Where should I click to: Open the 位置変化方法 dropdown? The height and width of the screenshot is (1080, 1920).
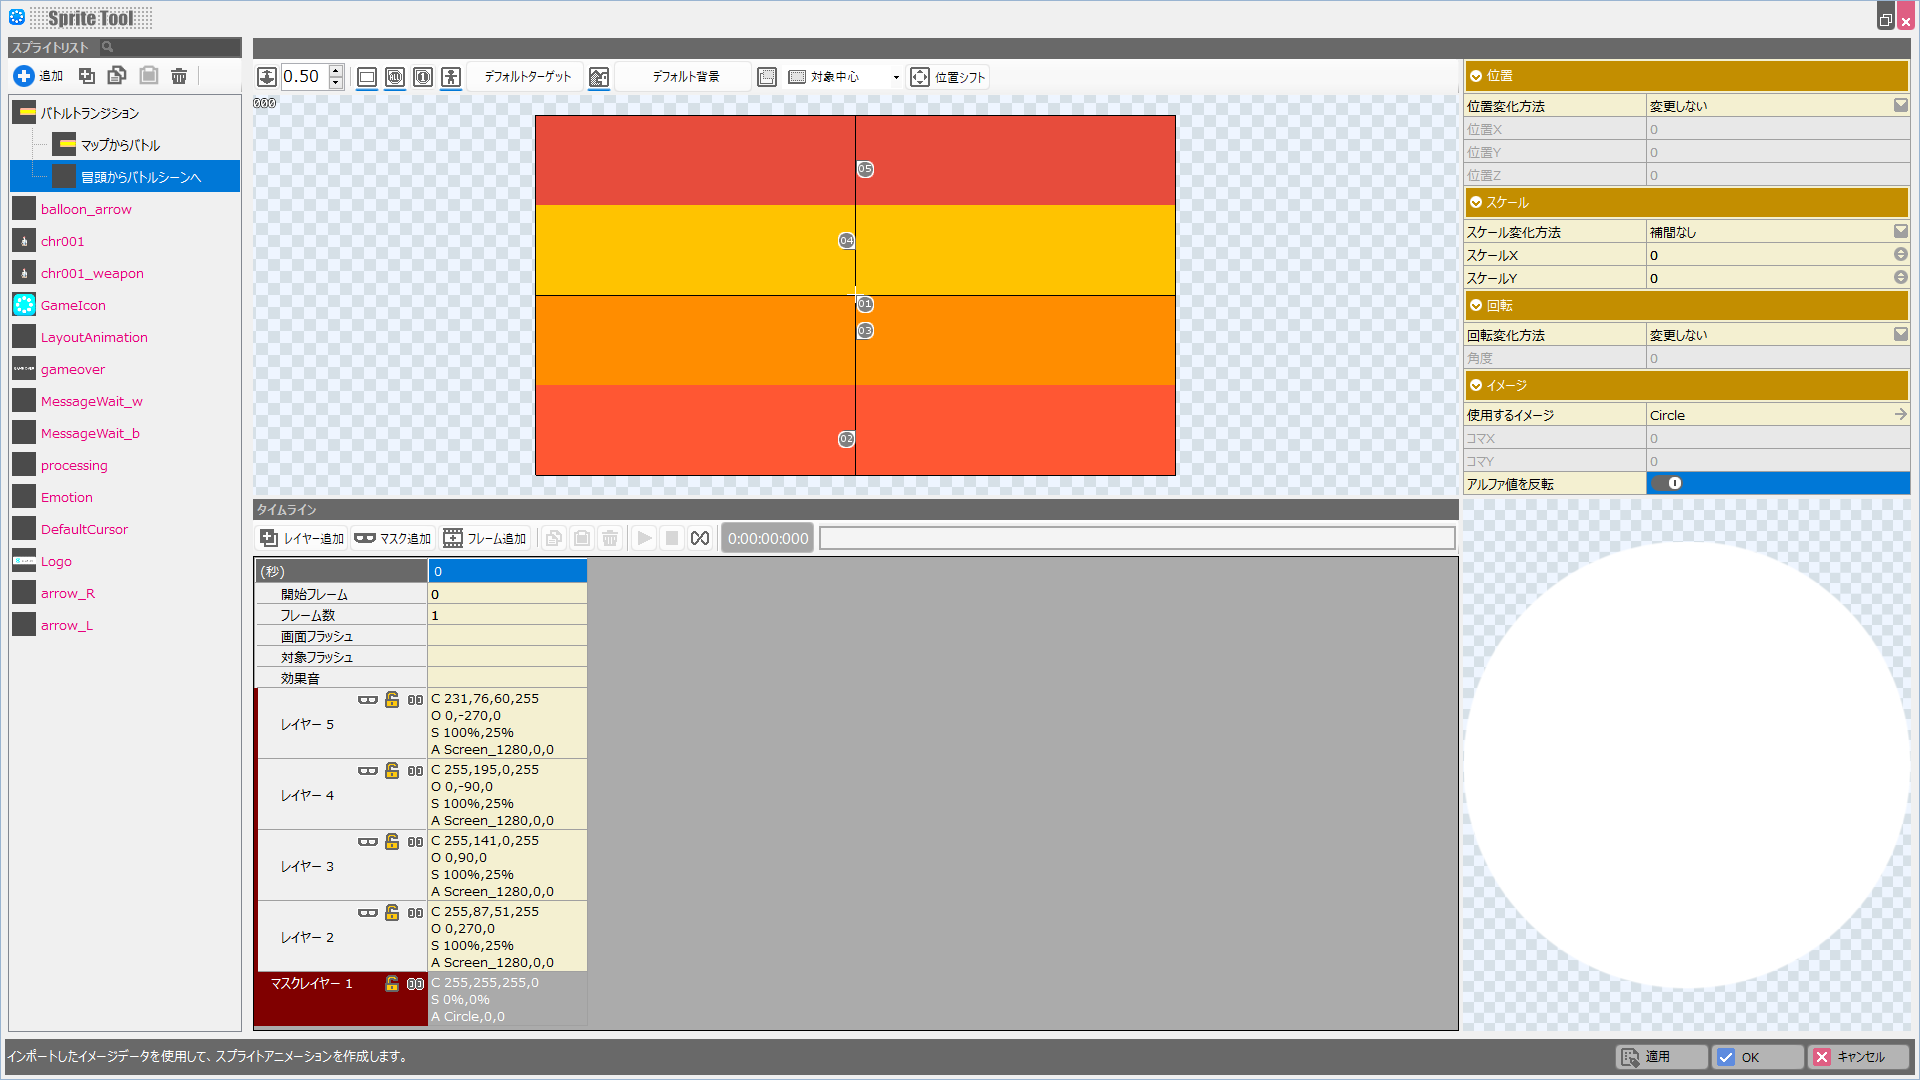pyautogui.click(x=1900, y=106)
